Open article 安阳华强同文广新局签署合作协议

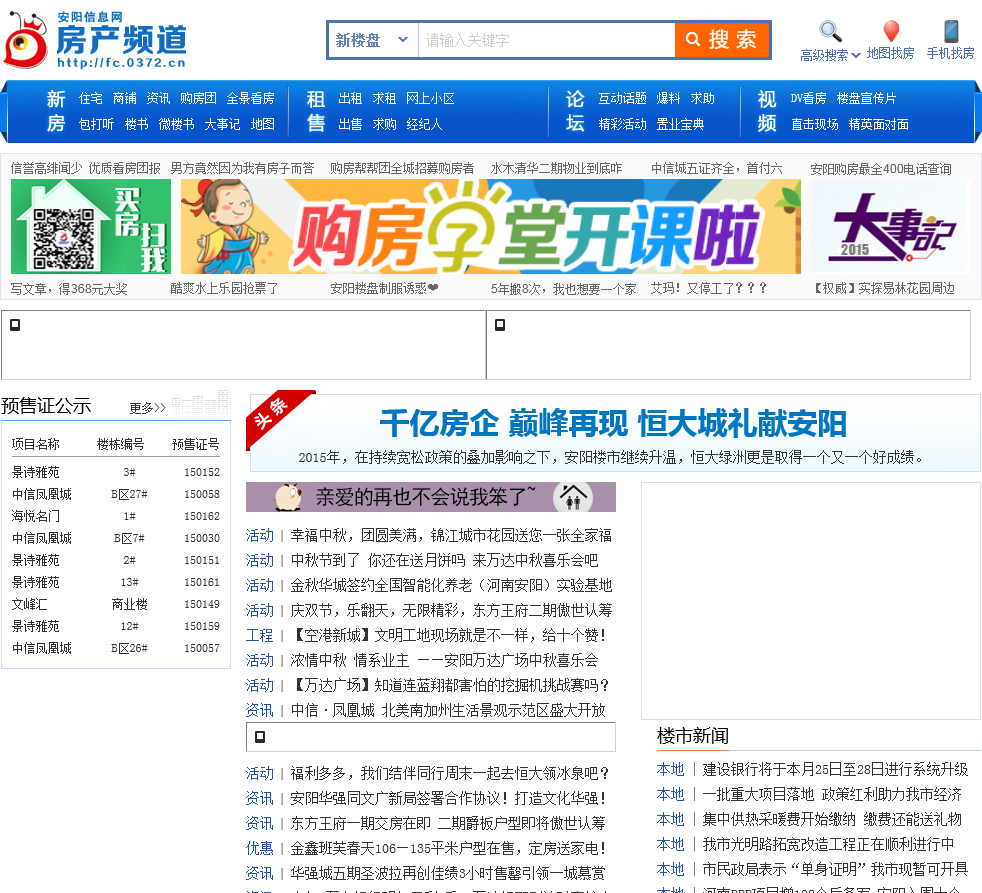pyautogui.click(x=448, y=798)
